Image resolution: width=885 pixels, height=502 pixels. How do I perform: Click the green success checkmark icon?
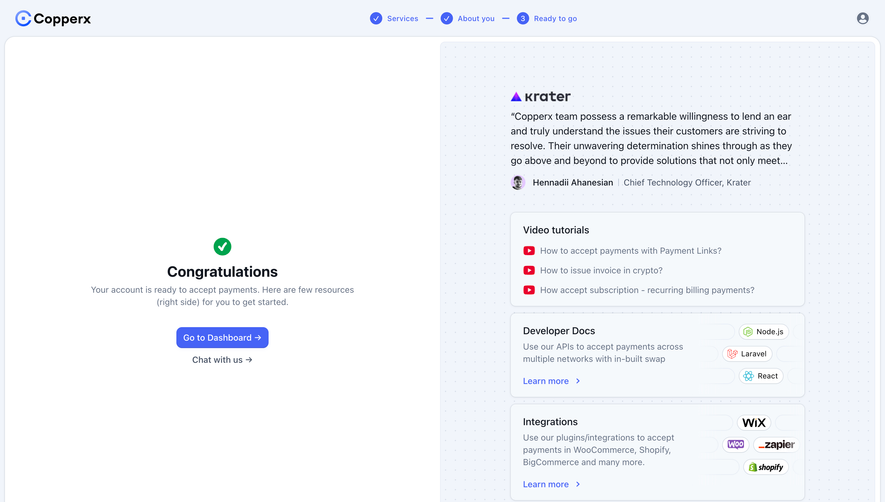222,246
